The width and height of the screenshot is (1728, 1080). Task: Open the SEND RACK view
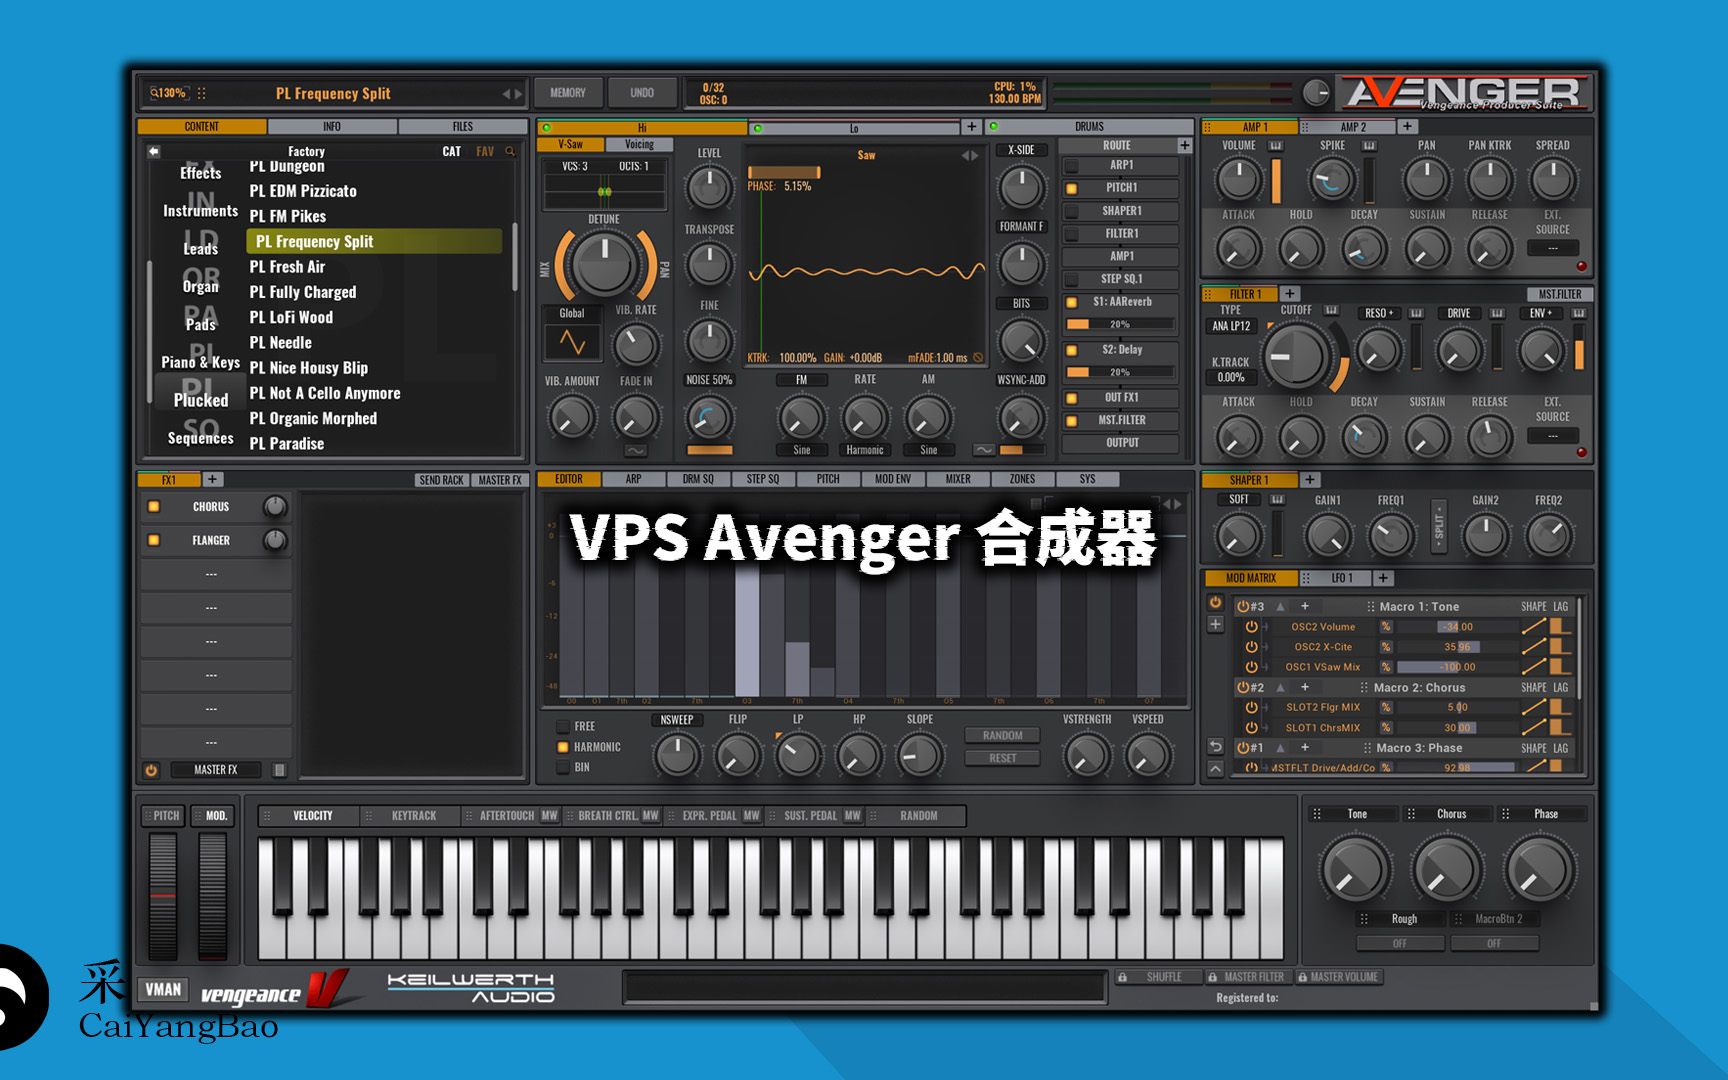click(x=441, y=480)
